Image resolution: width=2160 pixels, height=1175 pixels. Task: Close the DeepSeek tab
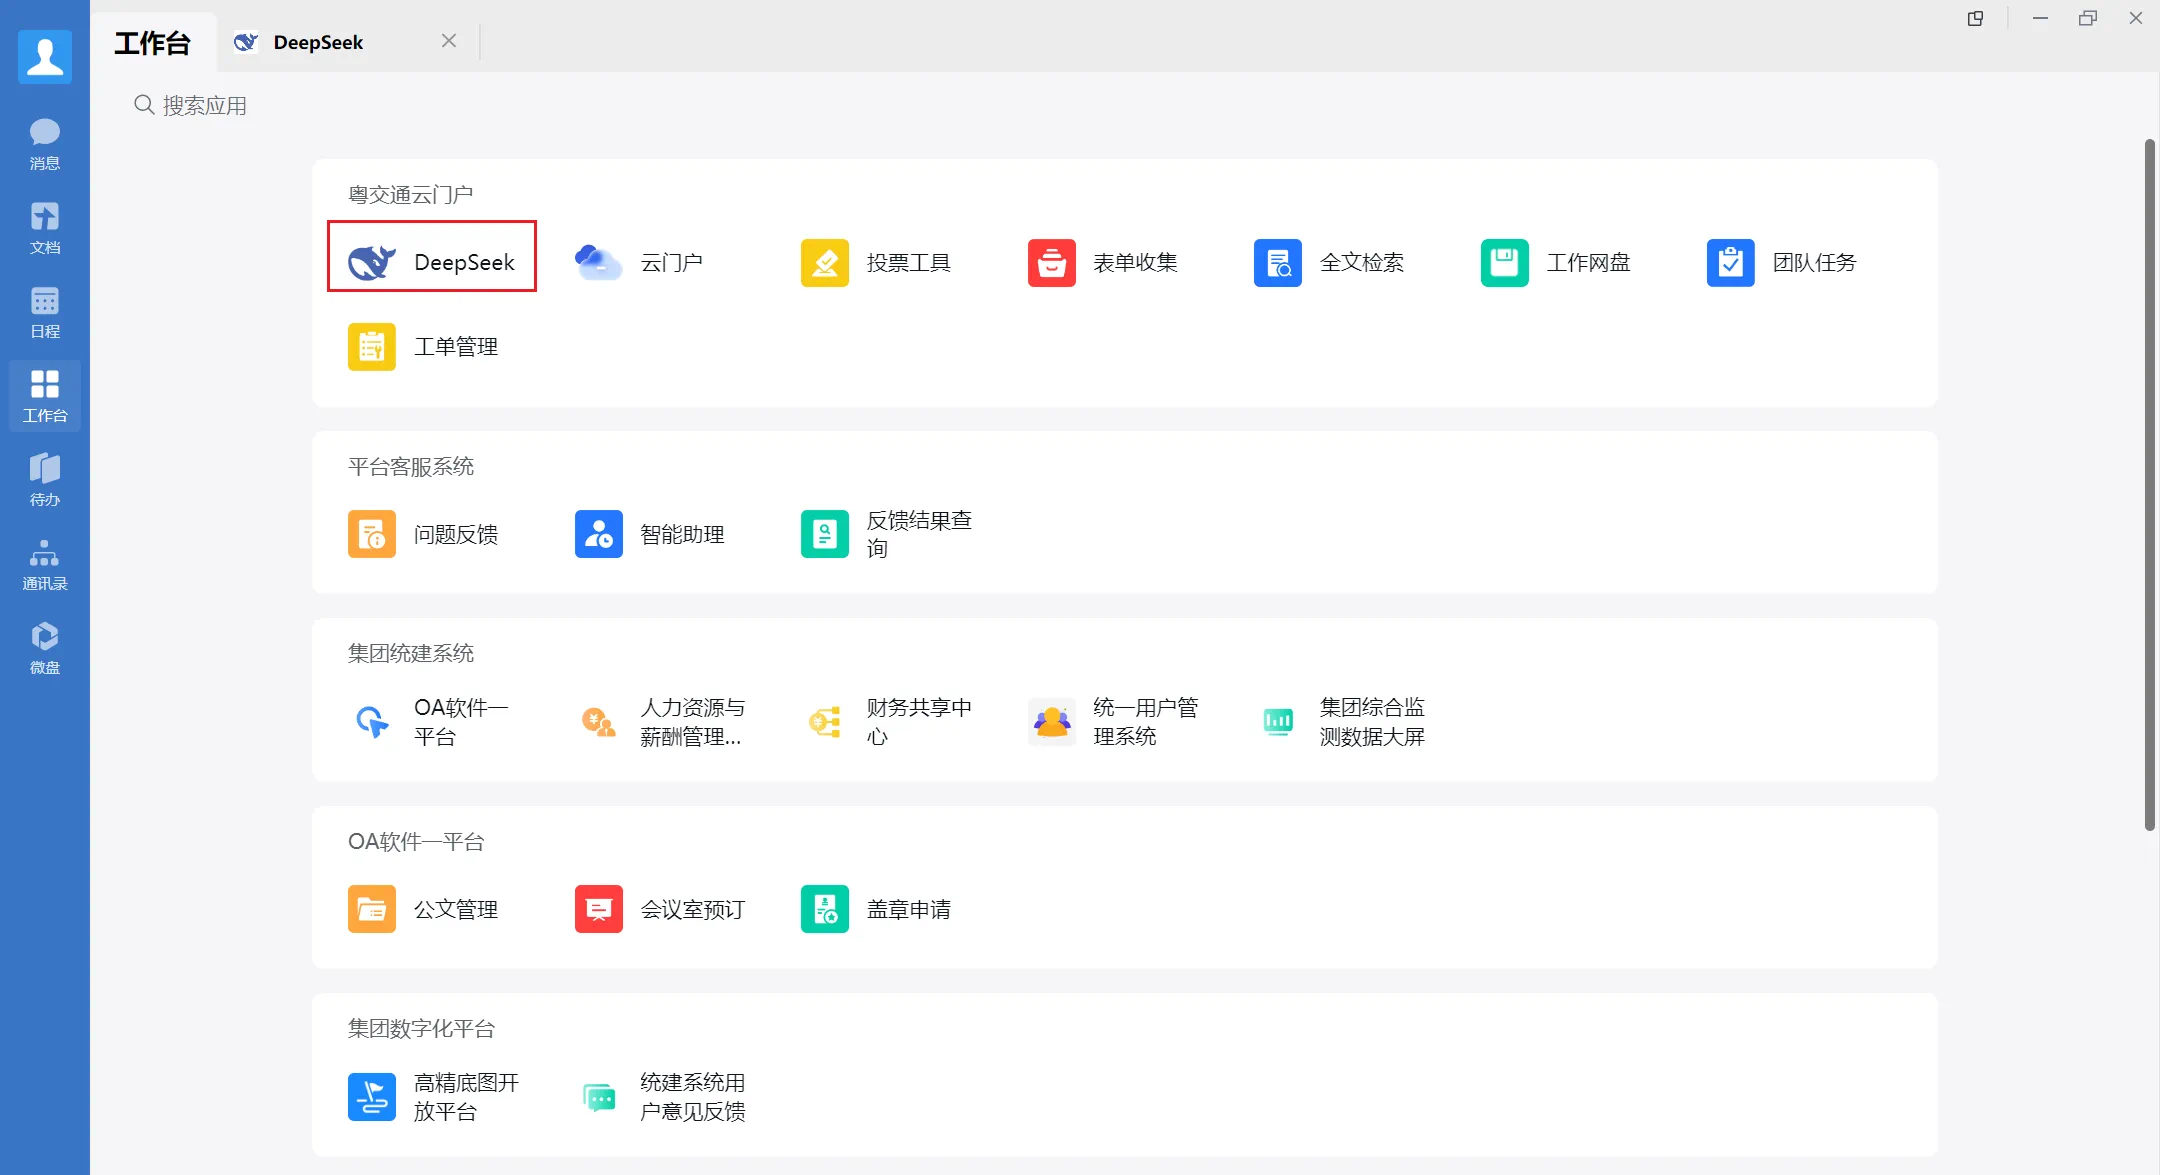point(449,41)
